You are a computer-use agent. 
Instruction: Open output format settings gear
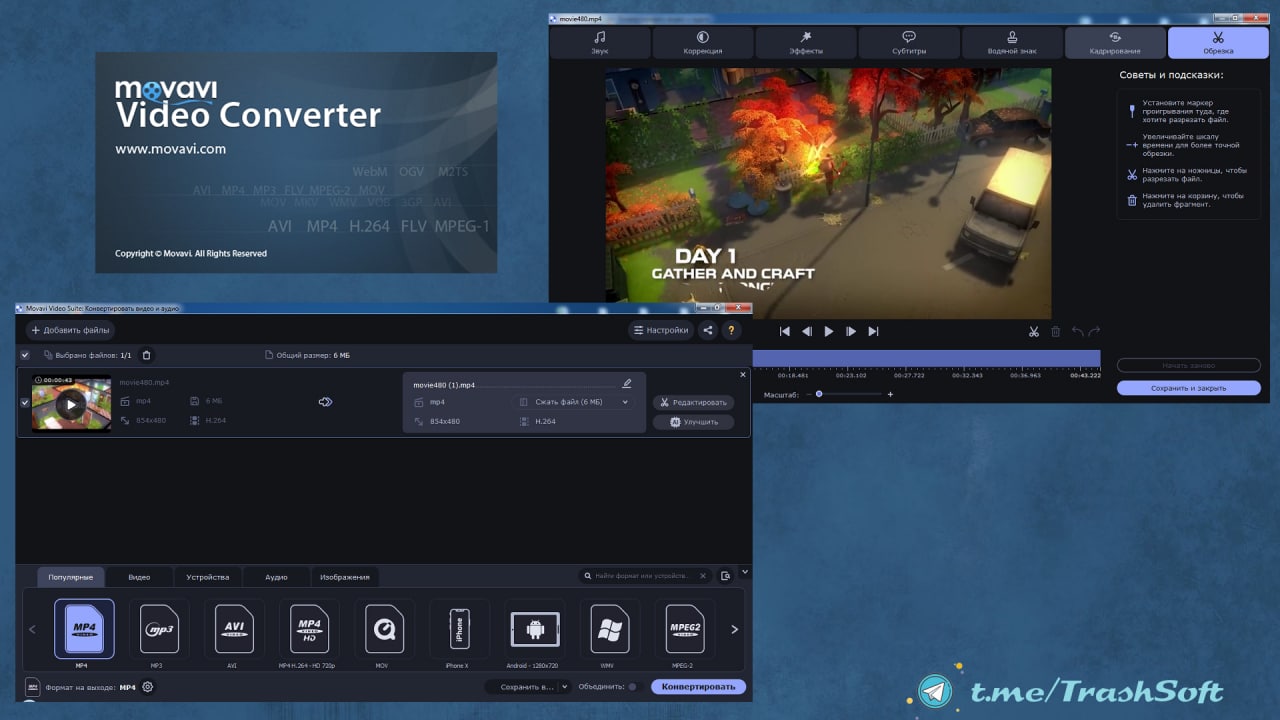pyautogui.click(x=148, y=687)
